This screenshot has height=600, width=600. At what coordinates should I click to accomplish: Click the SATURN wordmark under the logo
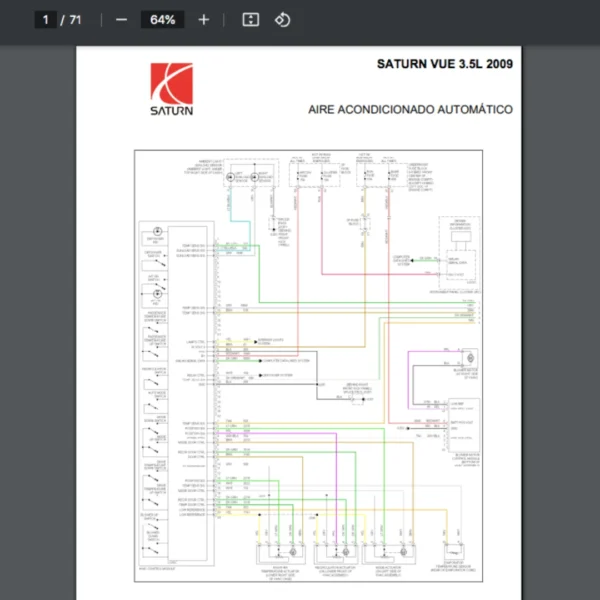point(172,110)
